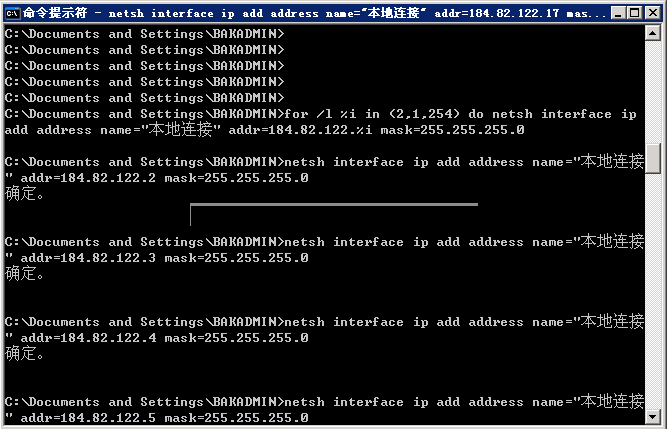Close the command prompt window
The width and height of the screenshot is (667, 429).
(653, 13)
